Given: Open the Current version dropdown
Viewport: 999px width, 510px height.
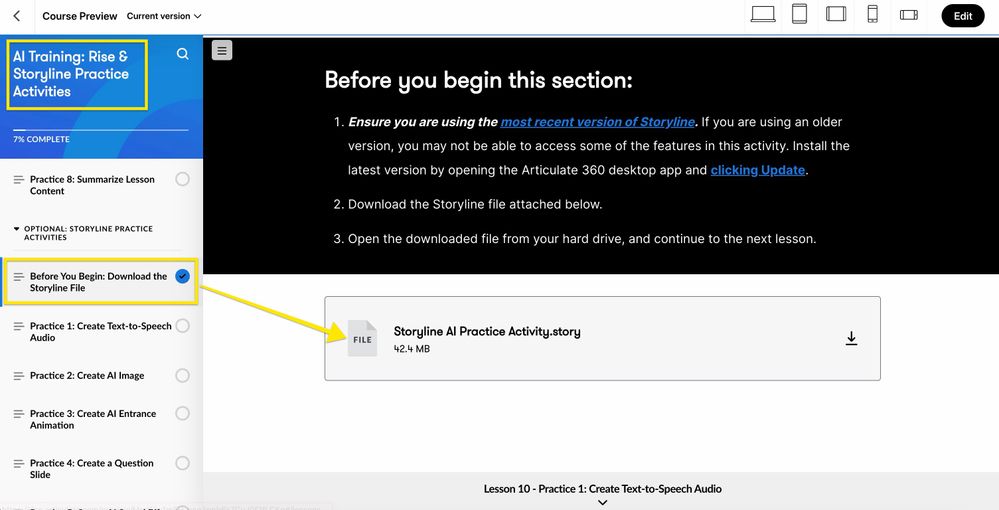Looking at the screenshot, I should tap(164, 16).
